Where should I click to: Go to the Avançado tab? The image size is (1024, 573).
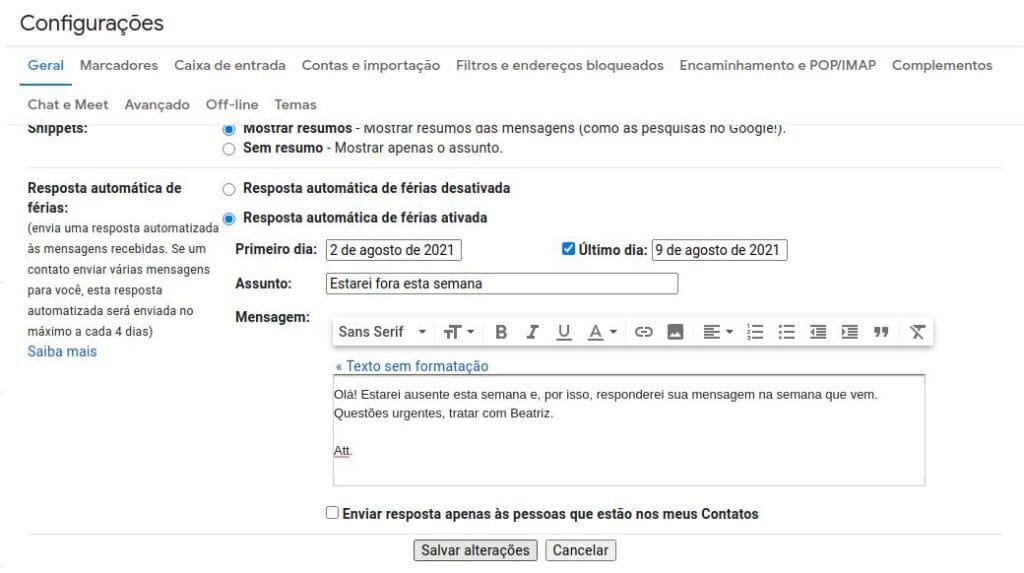pyautogui.click(x=157, y=105)
